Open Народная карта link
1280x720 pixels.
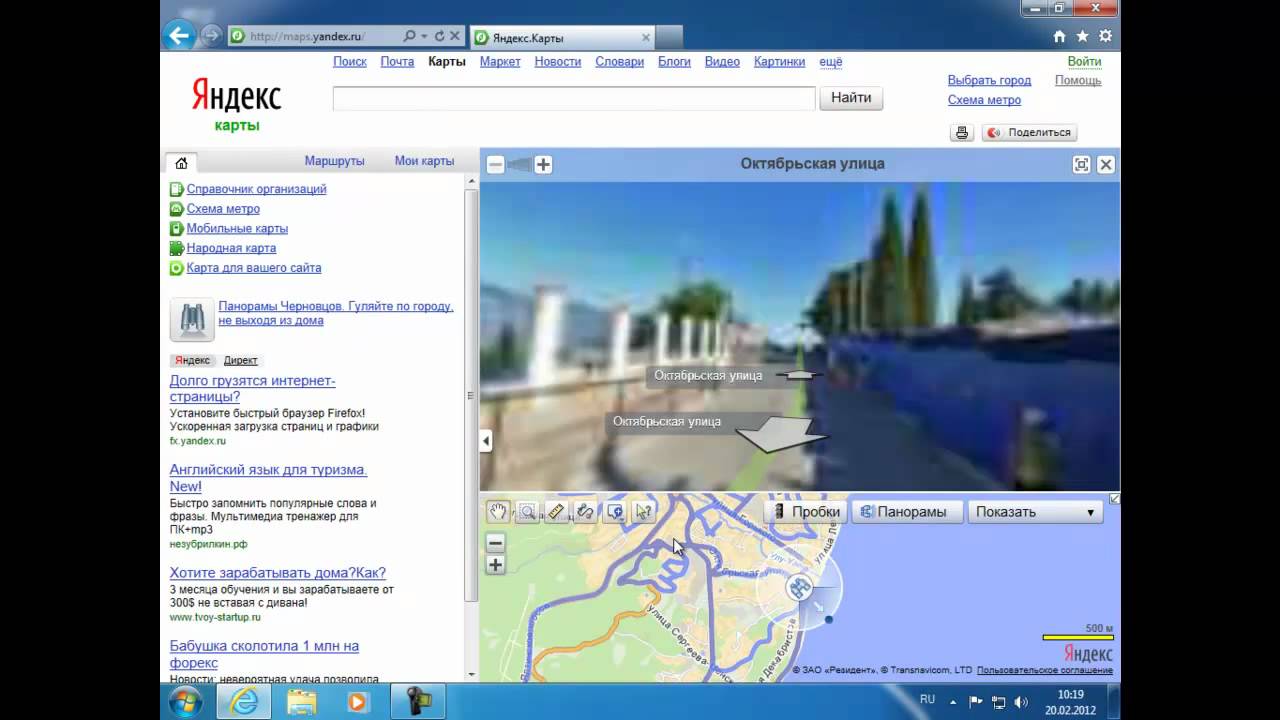tap(231, 248)
